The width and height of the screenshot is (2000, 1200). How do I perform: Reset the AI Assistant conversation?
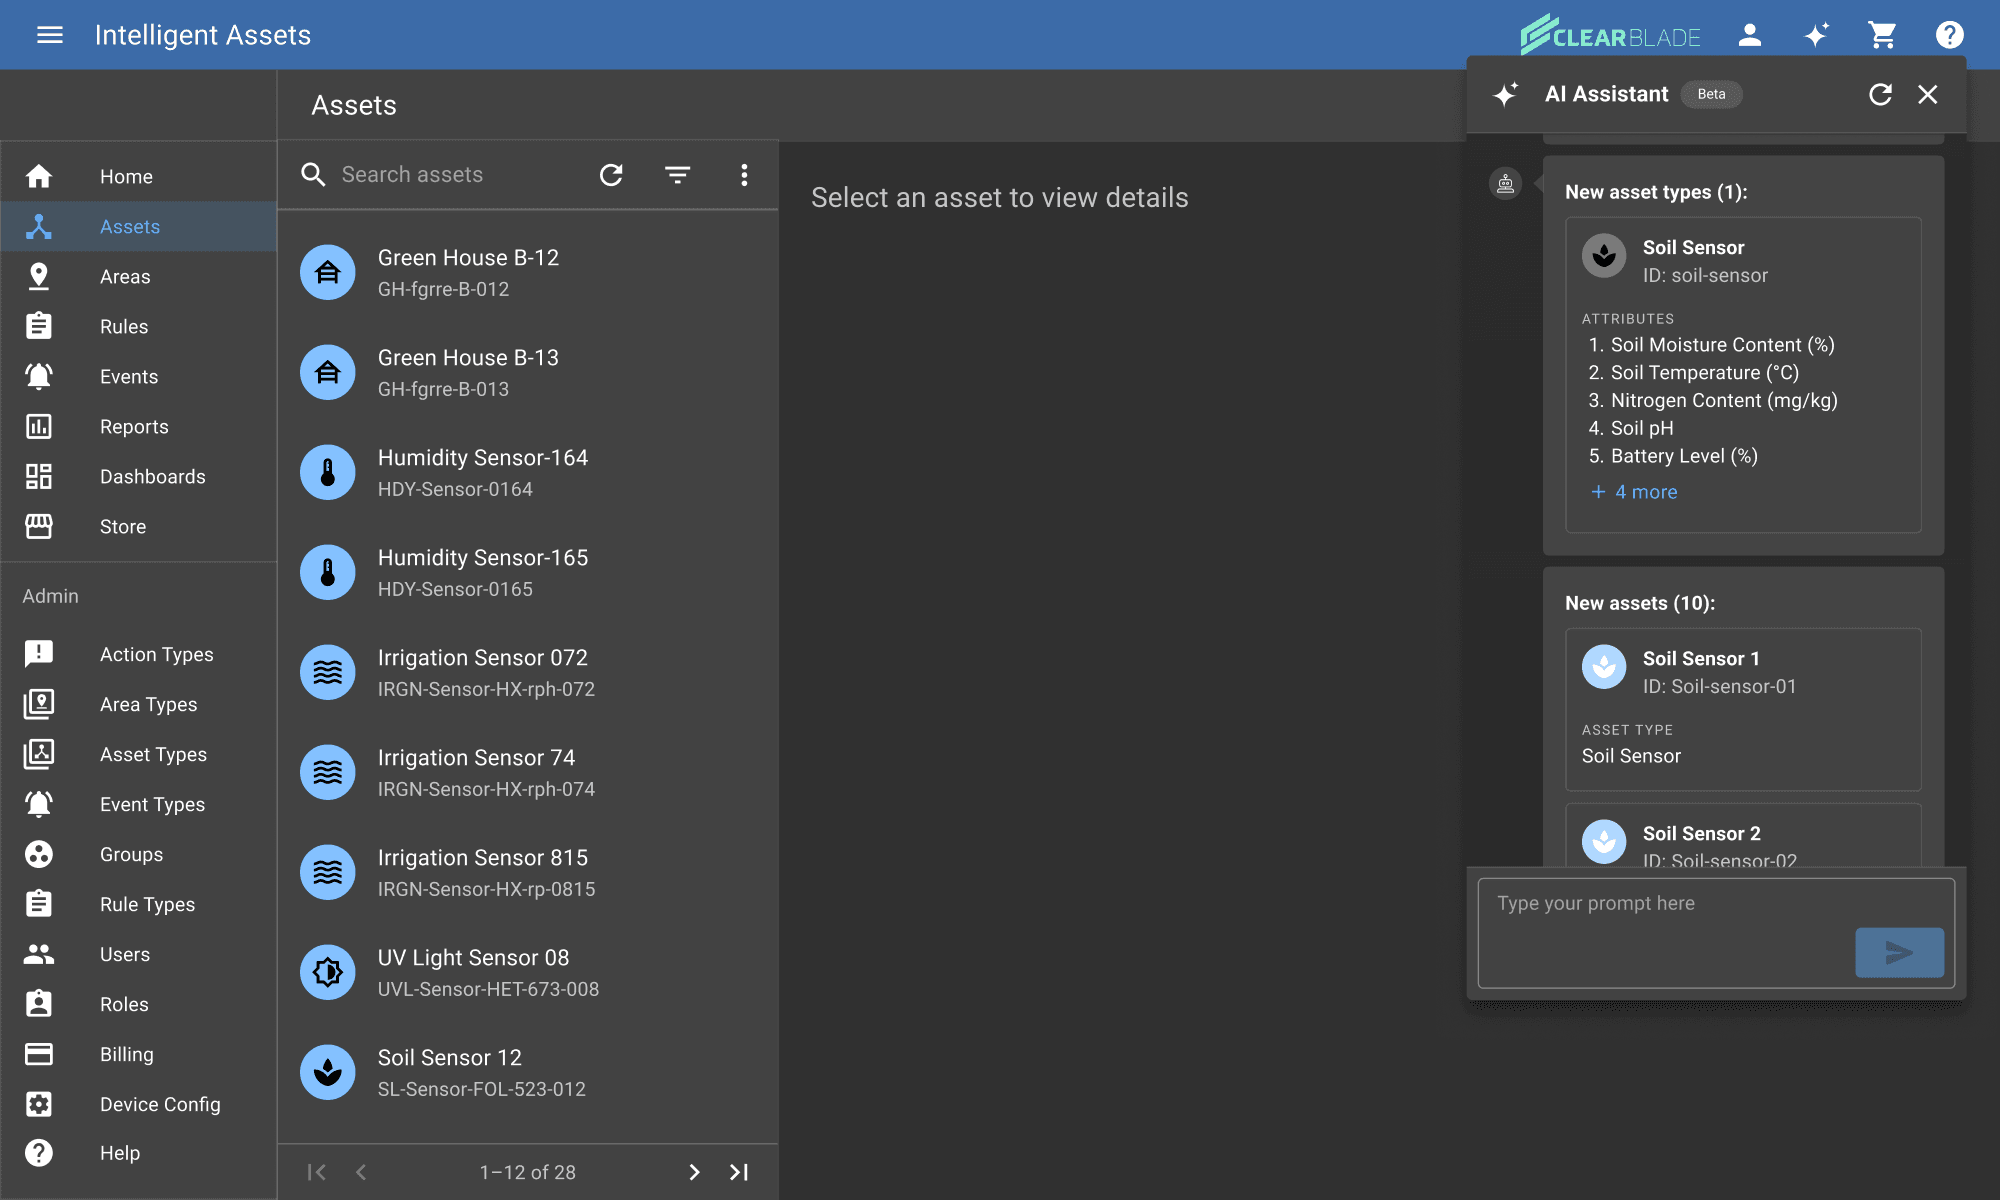point(1880,94)
